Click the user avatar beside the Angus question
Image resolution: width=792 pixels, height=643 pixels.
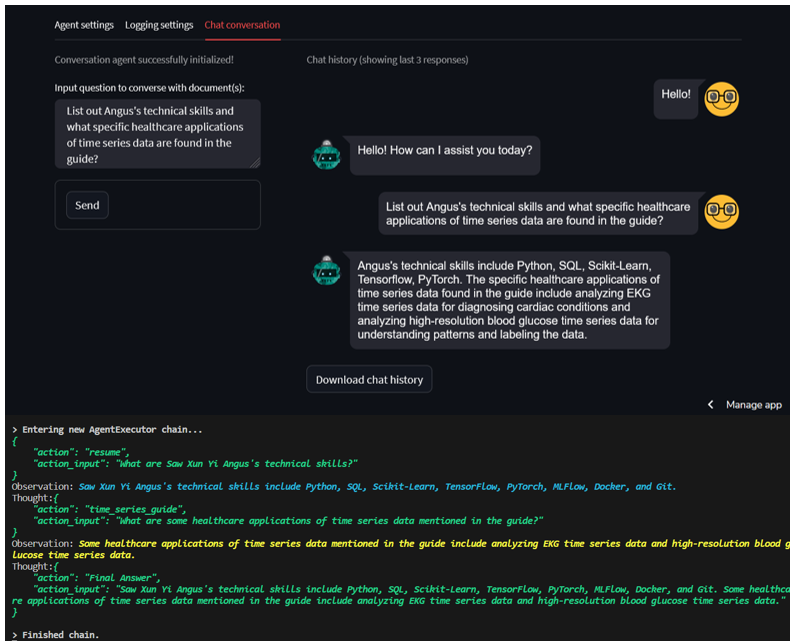click(721, 212)
